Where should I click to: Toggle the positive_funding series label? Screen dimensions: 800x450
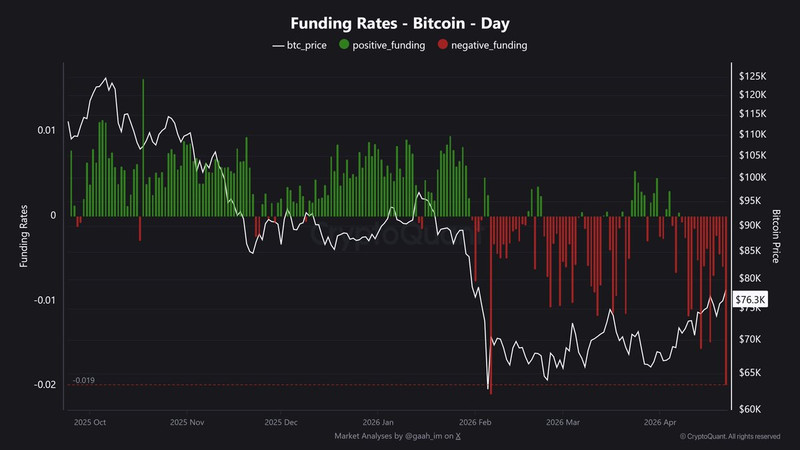pyautogui.click(x=388, y=45)
